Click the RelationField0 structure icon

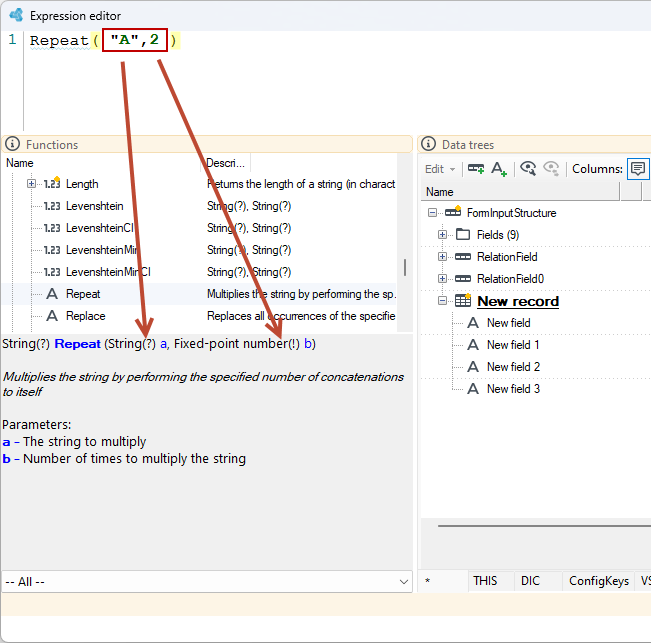pos(463,279)
